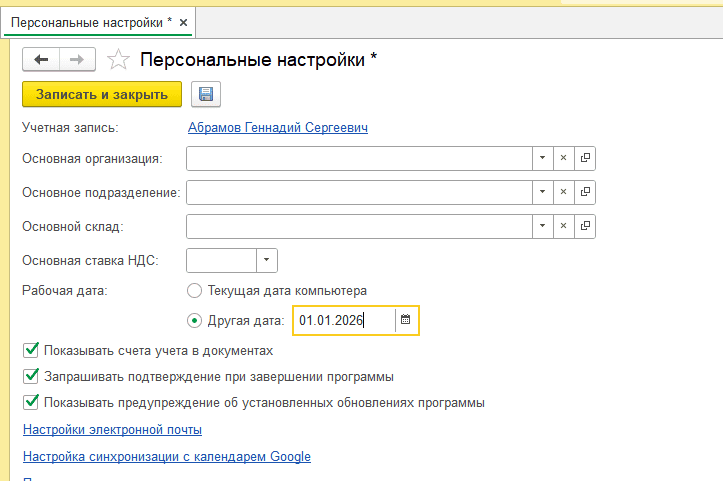The width and height of the screenshot is (723, 481).
Task: Open the Основной склад item form icon
Action: pyautogui.click(x=585, y=226)
